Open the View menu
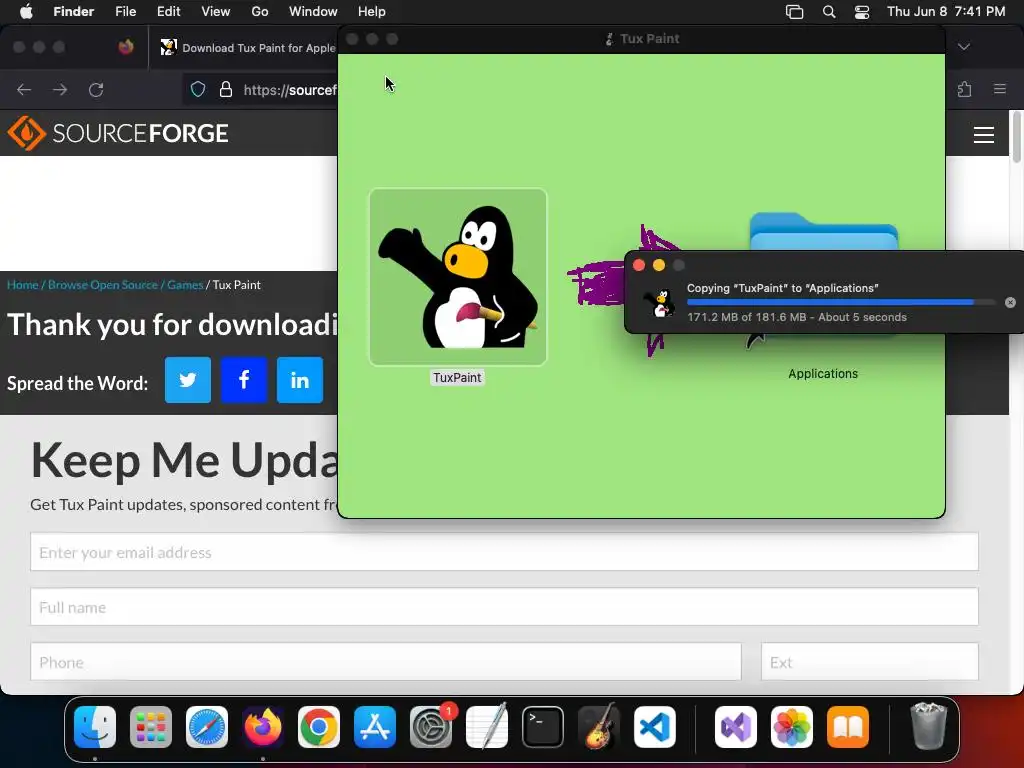Screen dimensions: 1024x768 click(216, 12)
